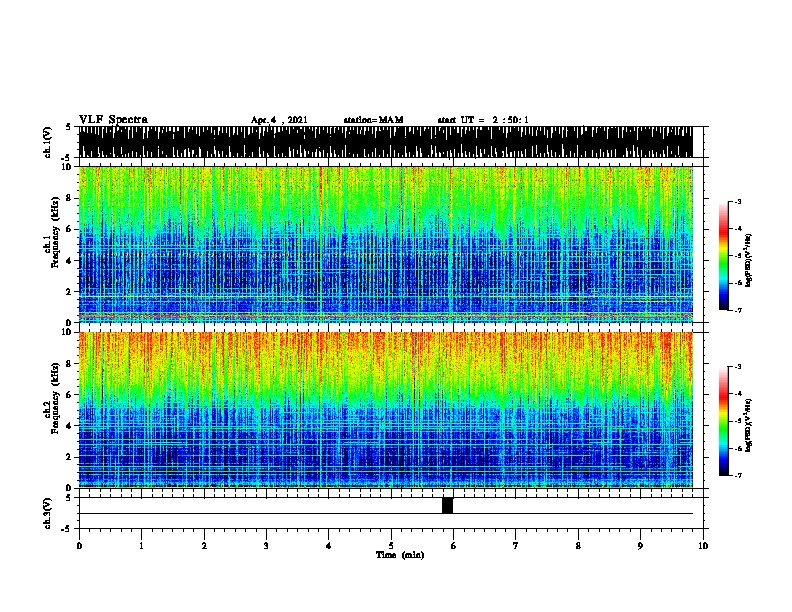Click ch.1 frequency tick label "4"

(x=70, y=261)
